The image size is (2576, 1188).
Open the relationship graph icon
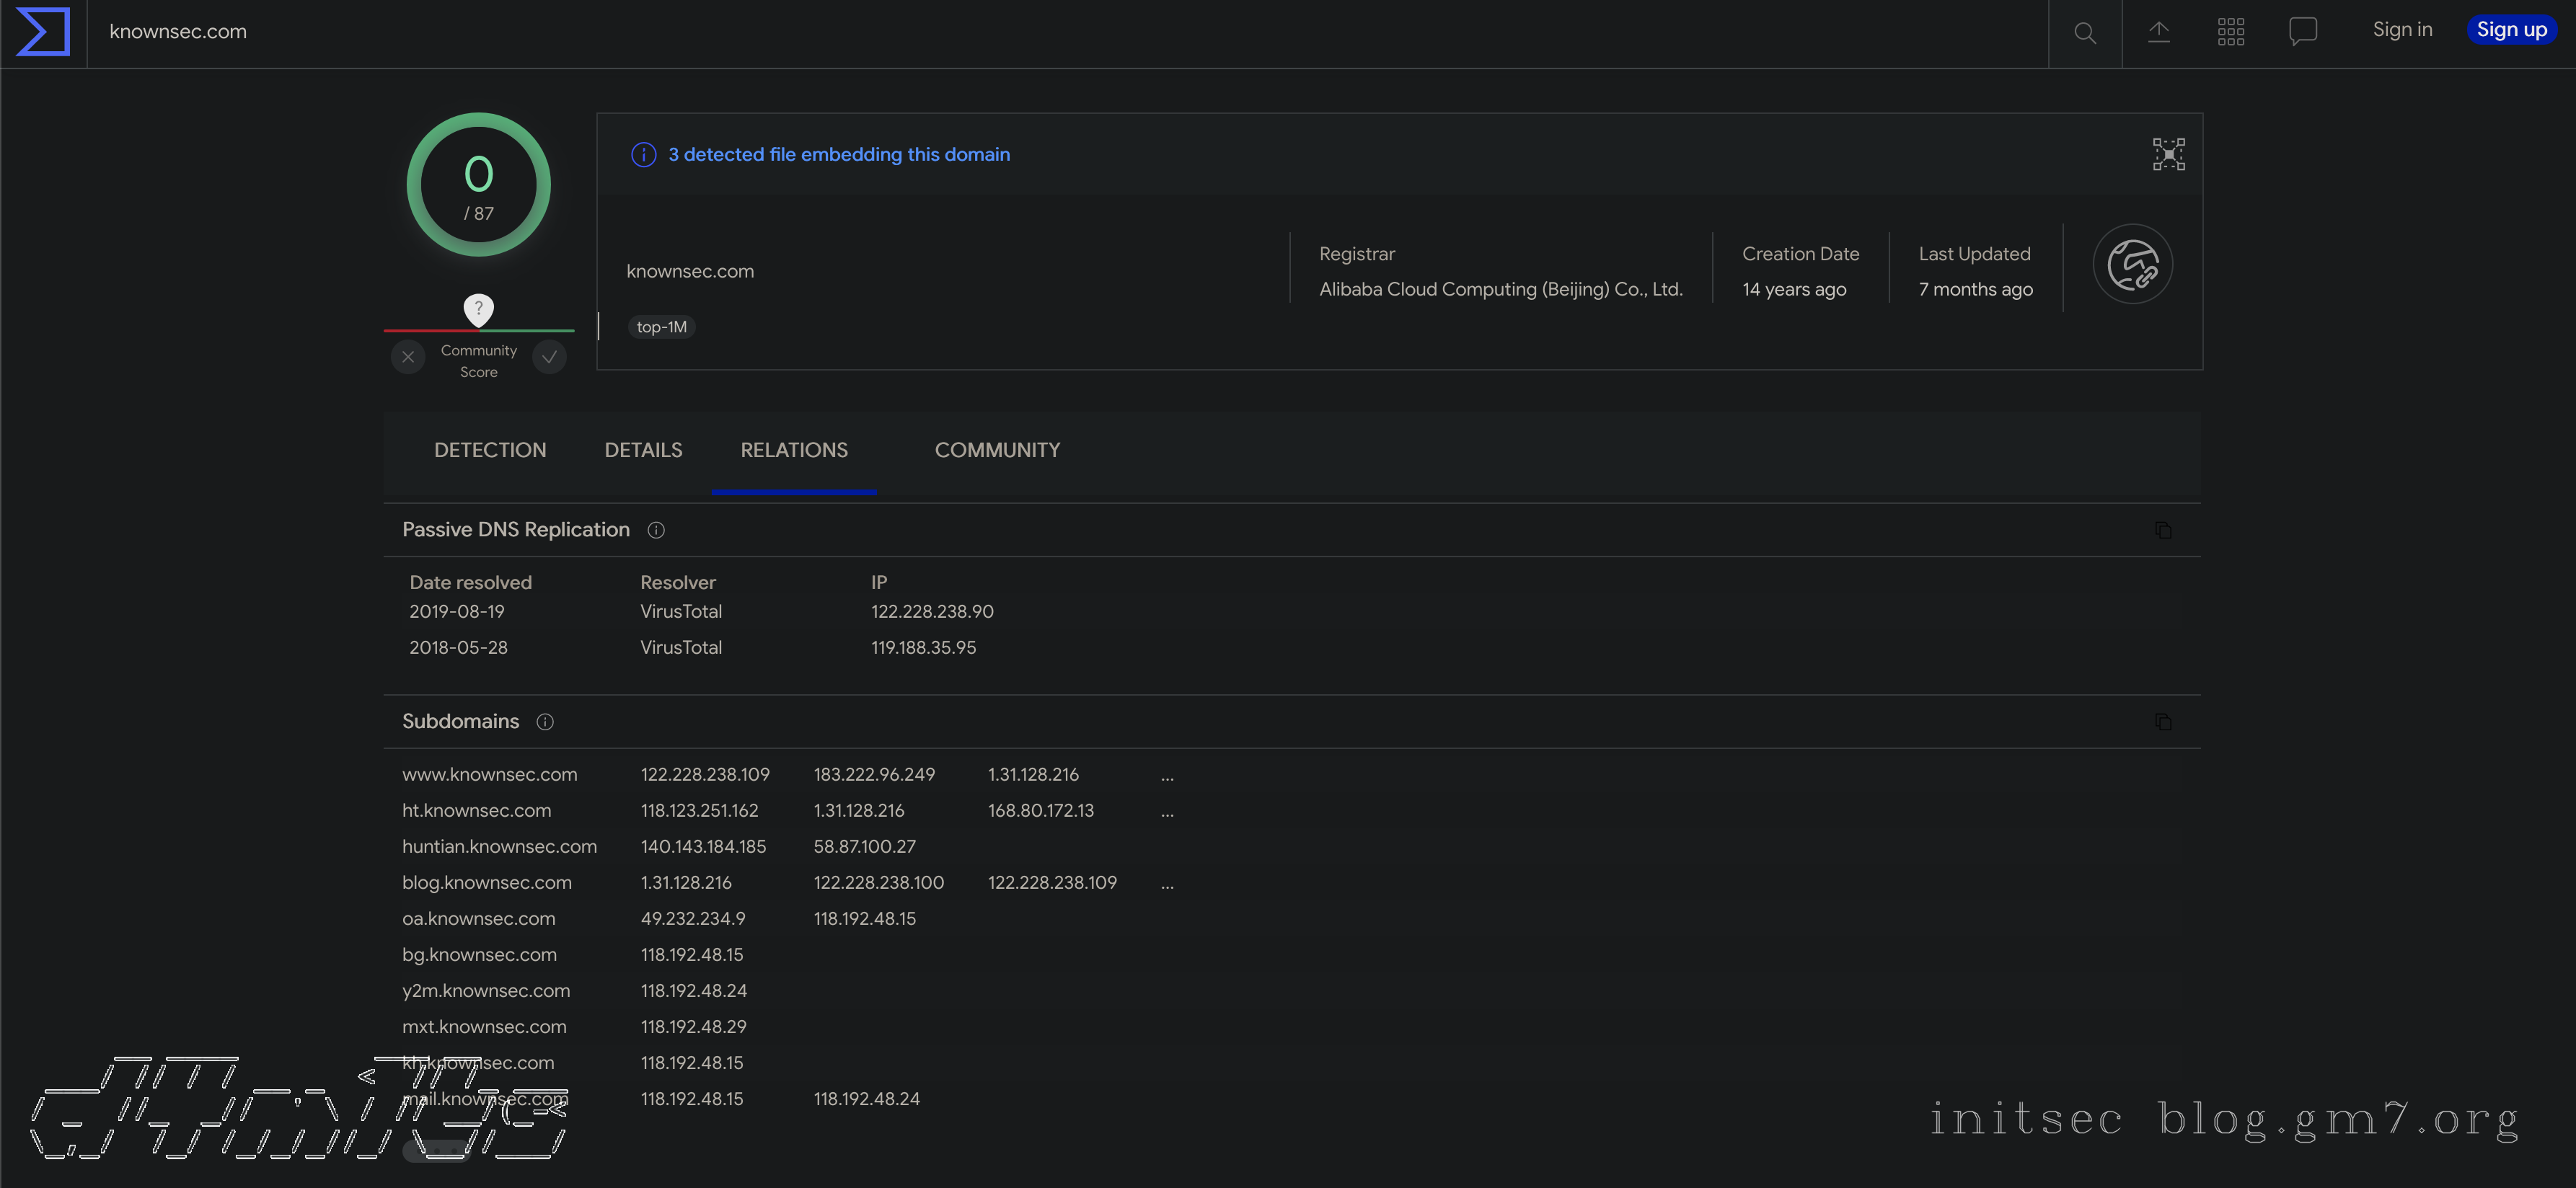click(2168, 155)
